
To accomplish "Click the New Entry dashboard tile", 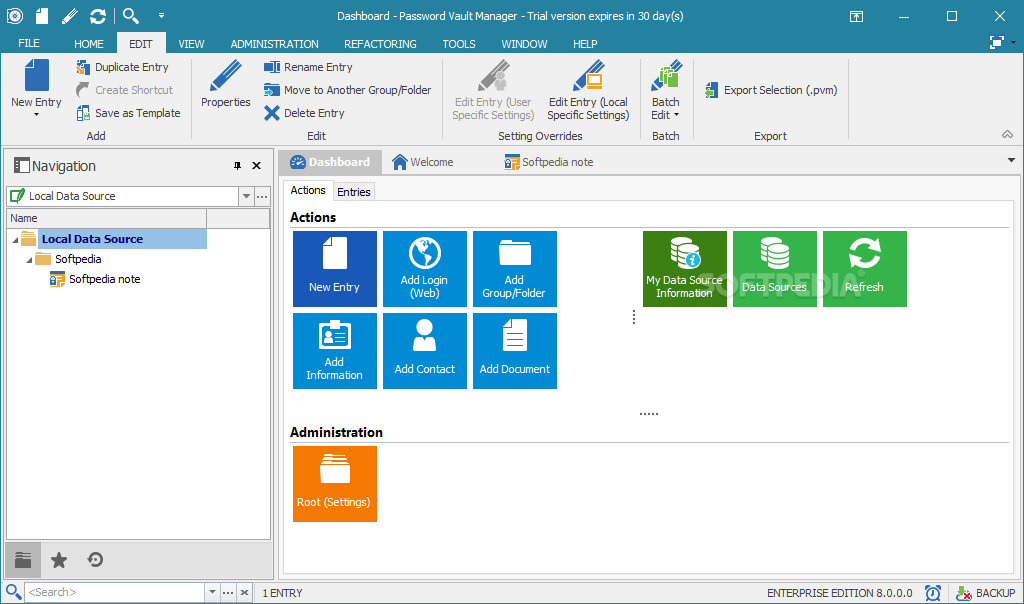I will pos(334,269).
